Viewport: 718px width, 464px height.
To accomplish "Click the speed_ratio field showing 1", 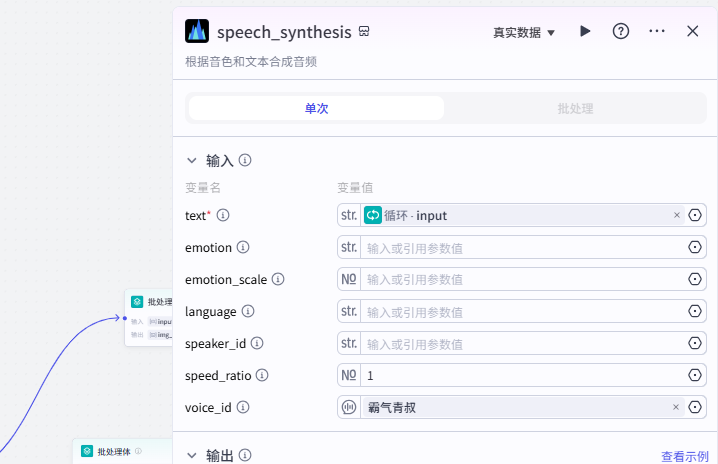I will click(524, 376).
